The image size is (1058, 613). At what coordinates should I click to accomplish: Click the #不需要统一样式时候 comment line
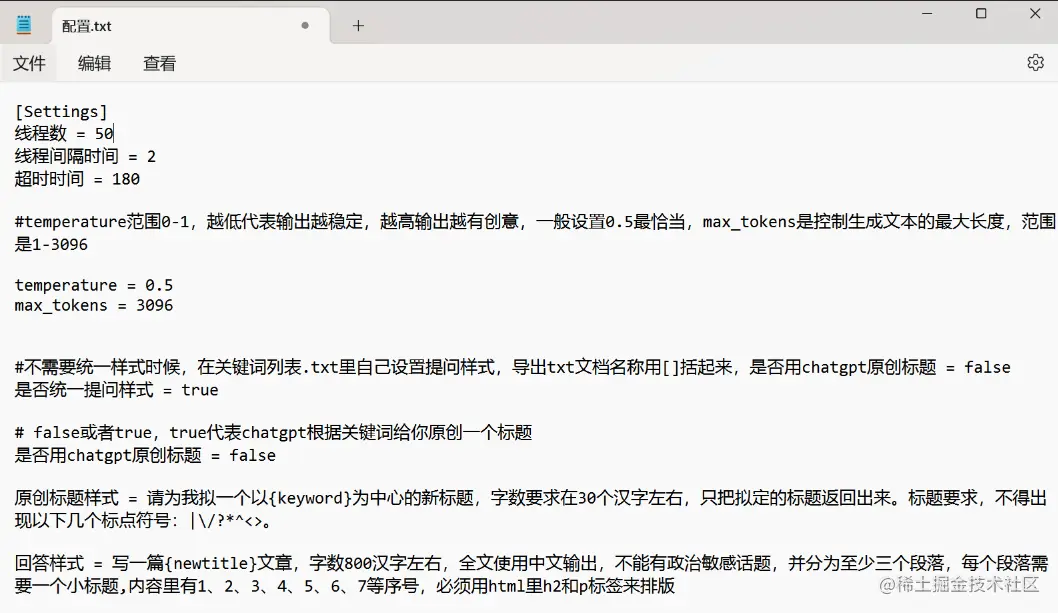(513, 367)
